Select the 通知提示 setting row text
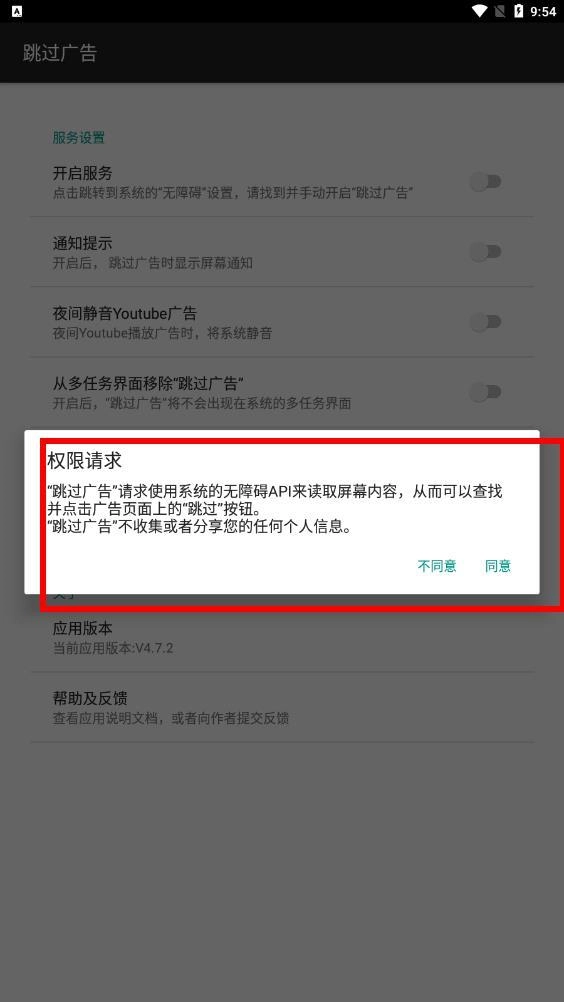The width and height of the screenshot is (564, 1002). [153, 252]
